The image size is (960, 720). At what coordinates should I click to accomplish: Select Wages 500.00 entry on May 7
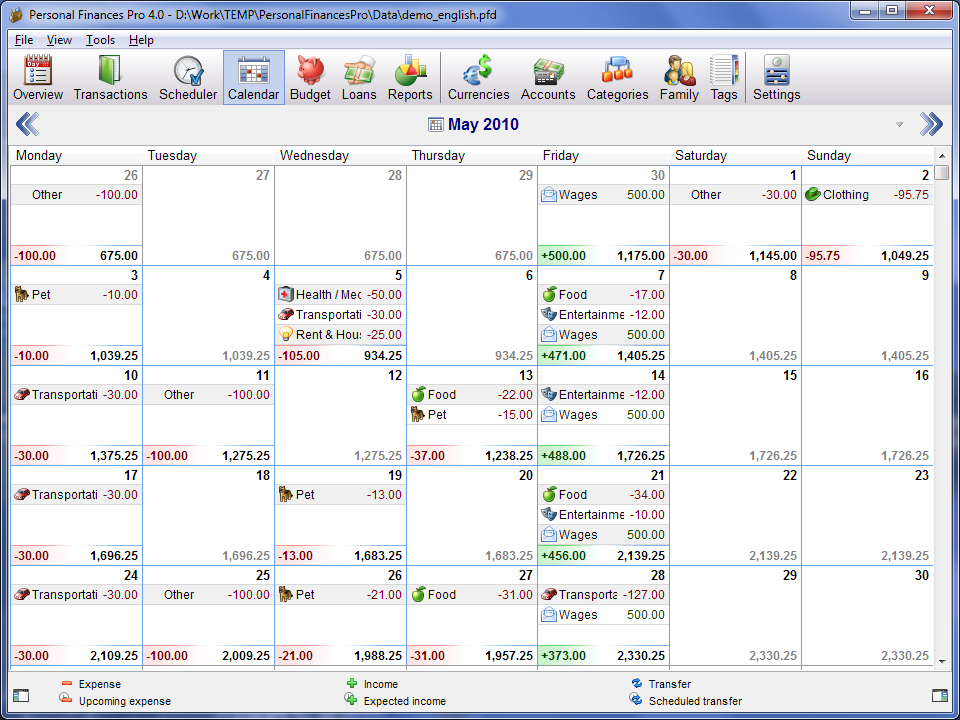pyautogui.click(x=603, y=334)
